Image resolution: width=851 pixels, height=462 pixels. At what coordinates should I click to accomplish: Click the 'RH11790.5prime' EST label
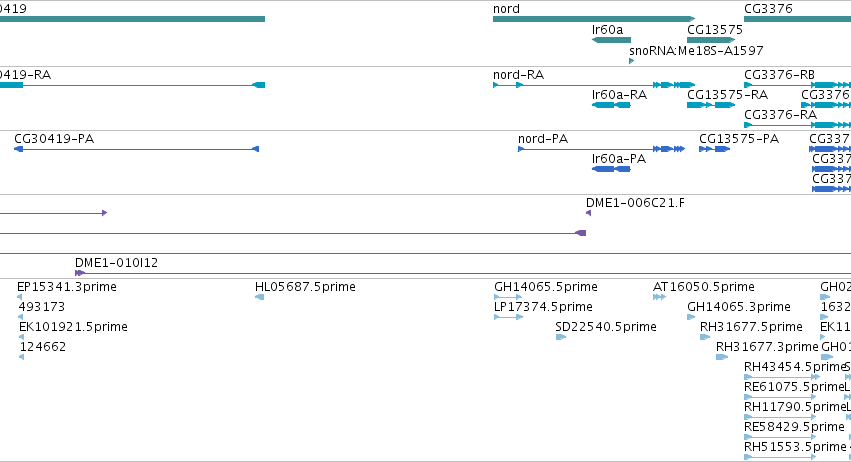(x=795, y=407)
